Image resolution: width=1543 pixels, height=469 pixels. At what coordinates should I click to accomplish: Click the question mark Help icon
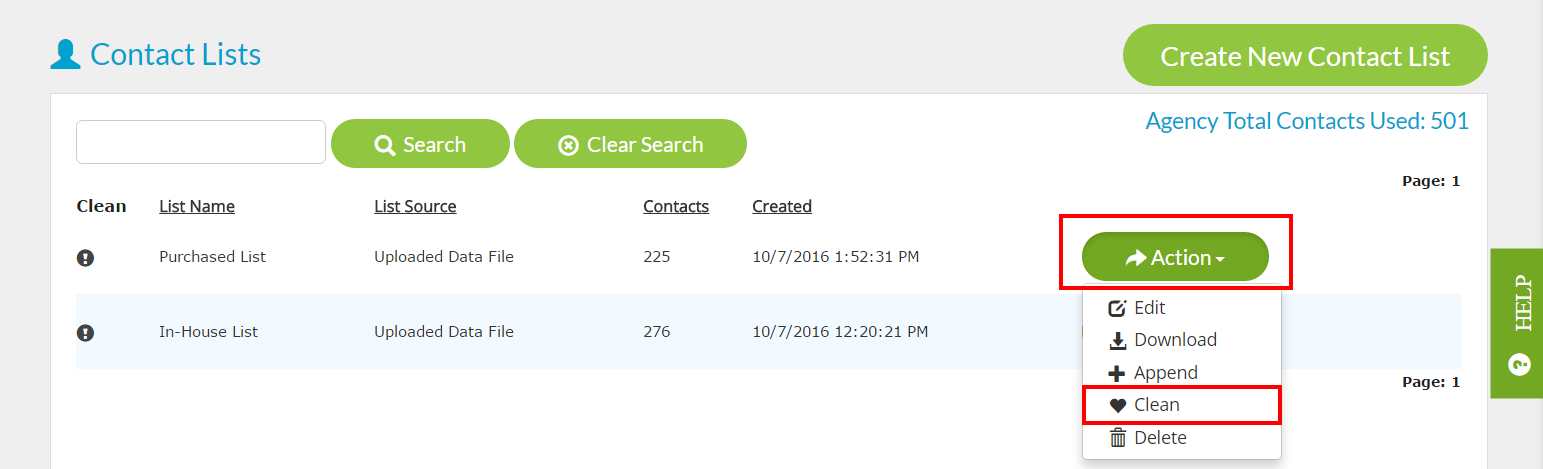point(1519,365)
